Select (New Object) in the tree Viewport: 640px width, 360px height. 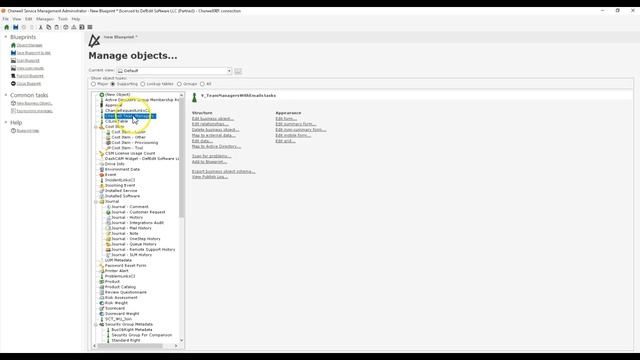tap(118, 94)
